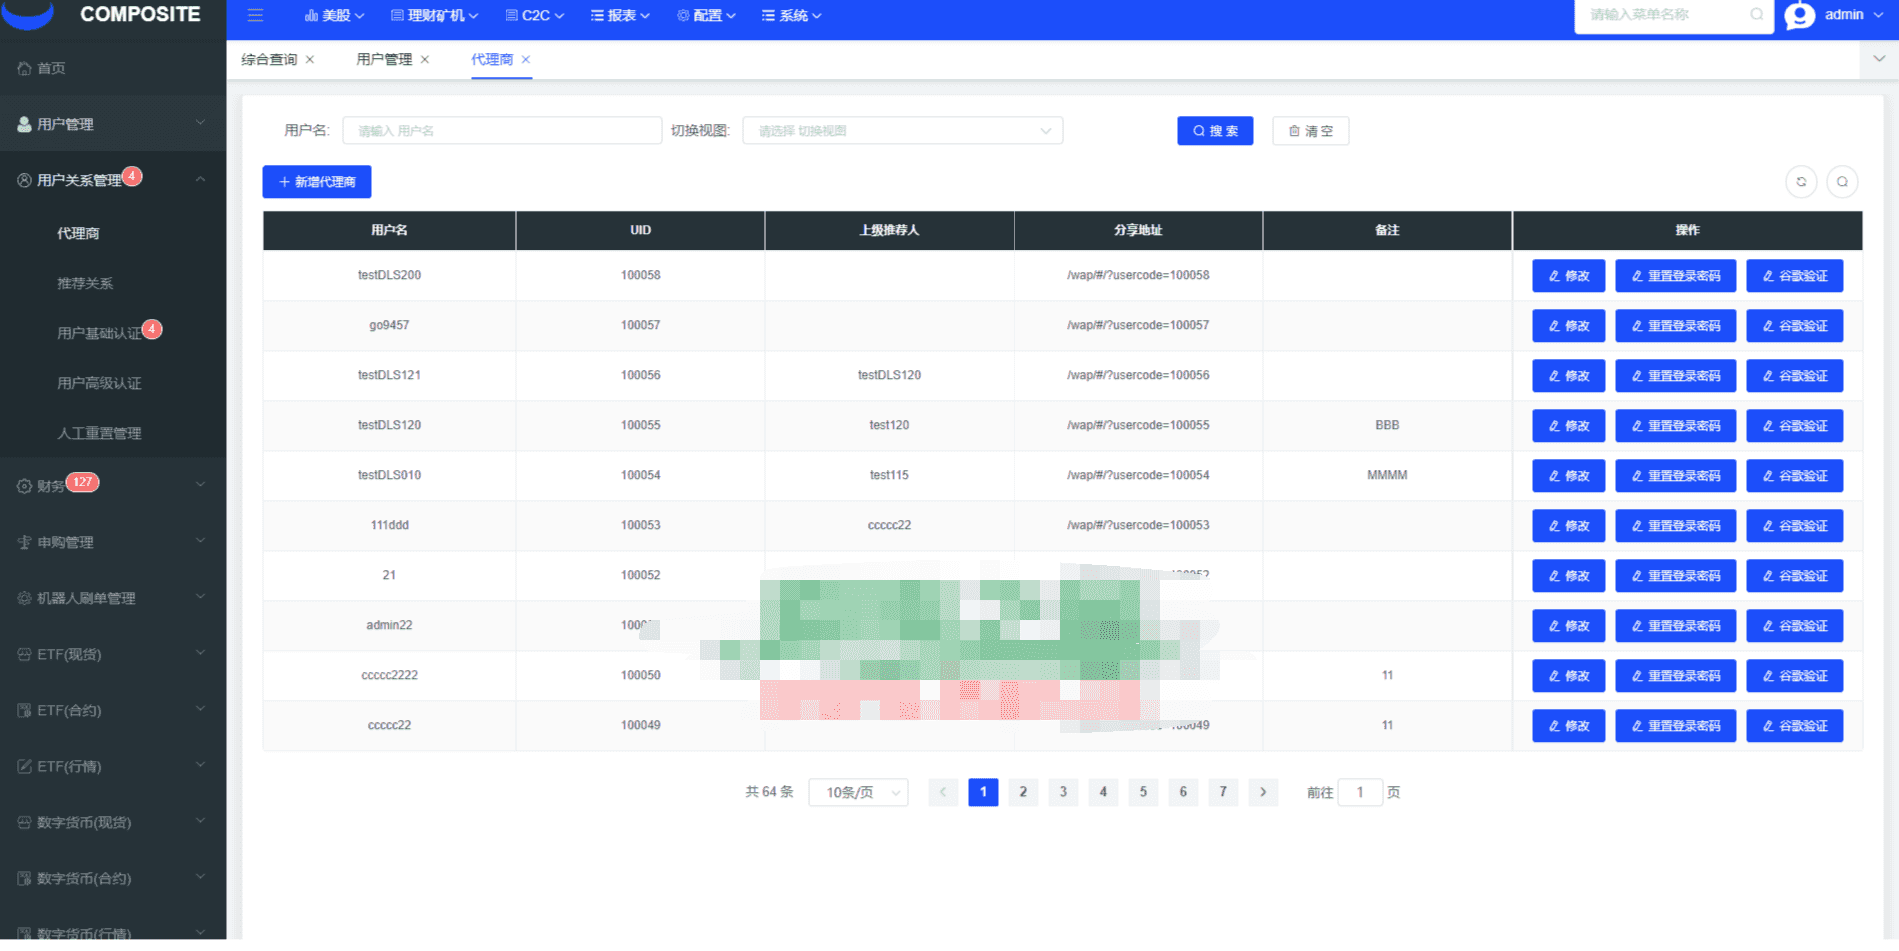Click the admin avatar icon
The height and width of the screenshot is (951, 1899).
click(1799, 15)
